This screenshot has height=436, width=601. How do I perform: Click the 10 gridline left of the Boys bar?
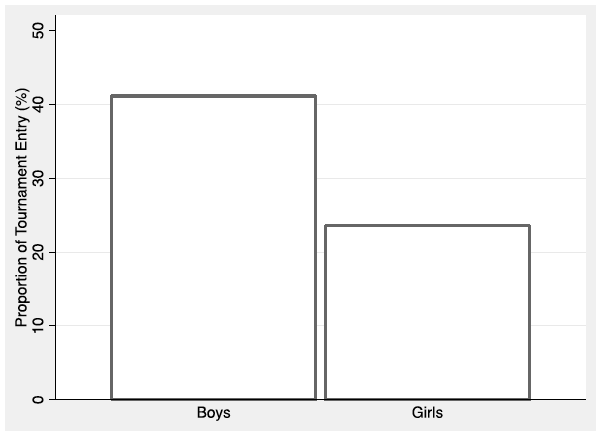(83, 326)
